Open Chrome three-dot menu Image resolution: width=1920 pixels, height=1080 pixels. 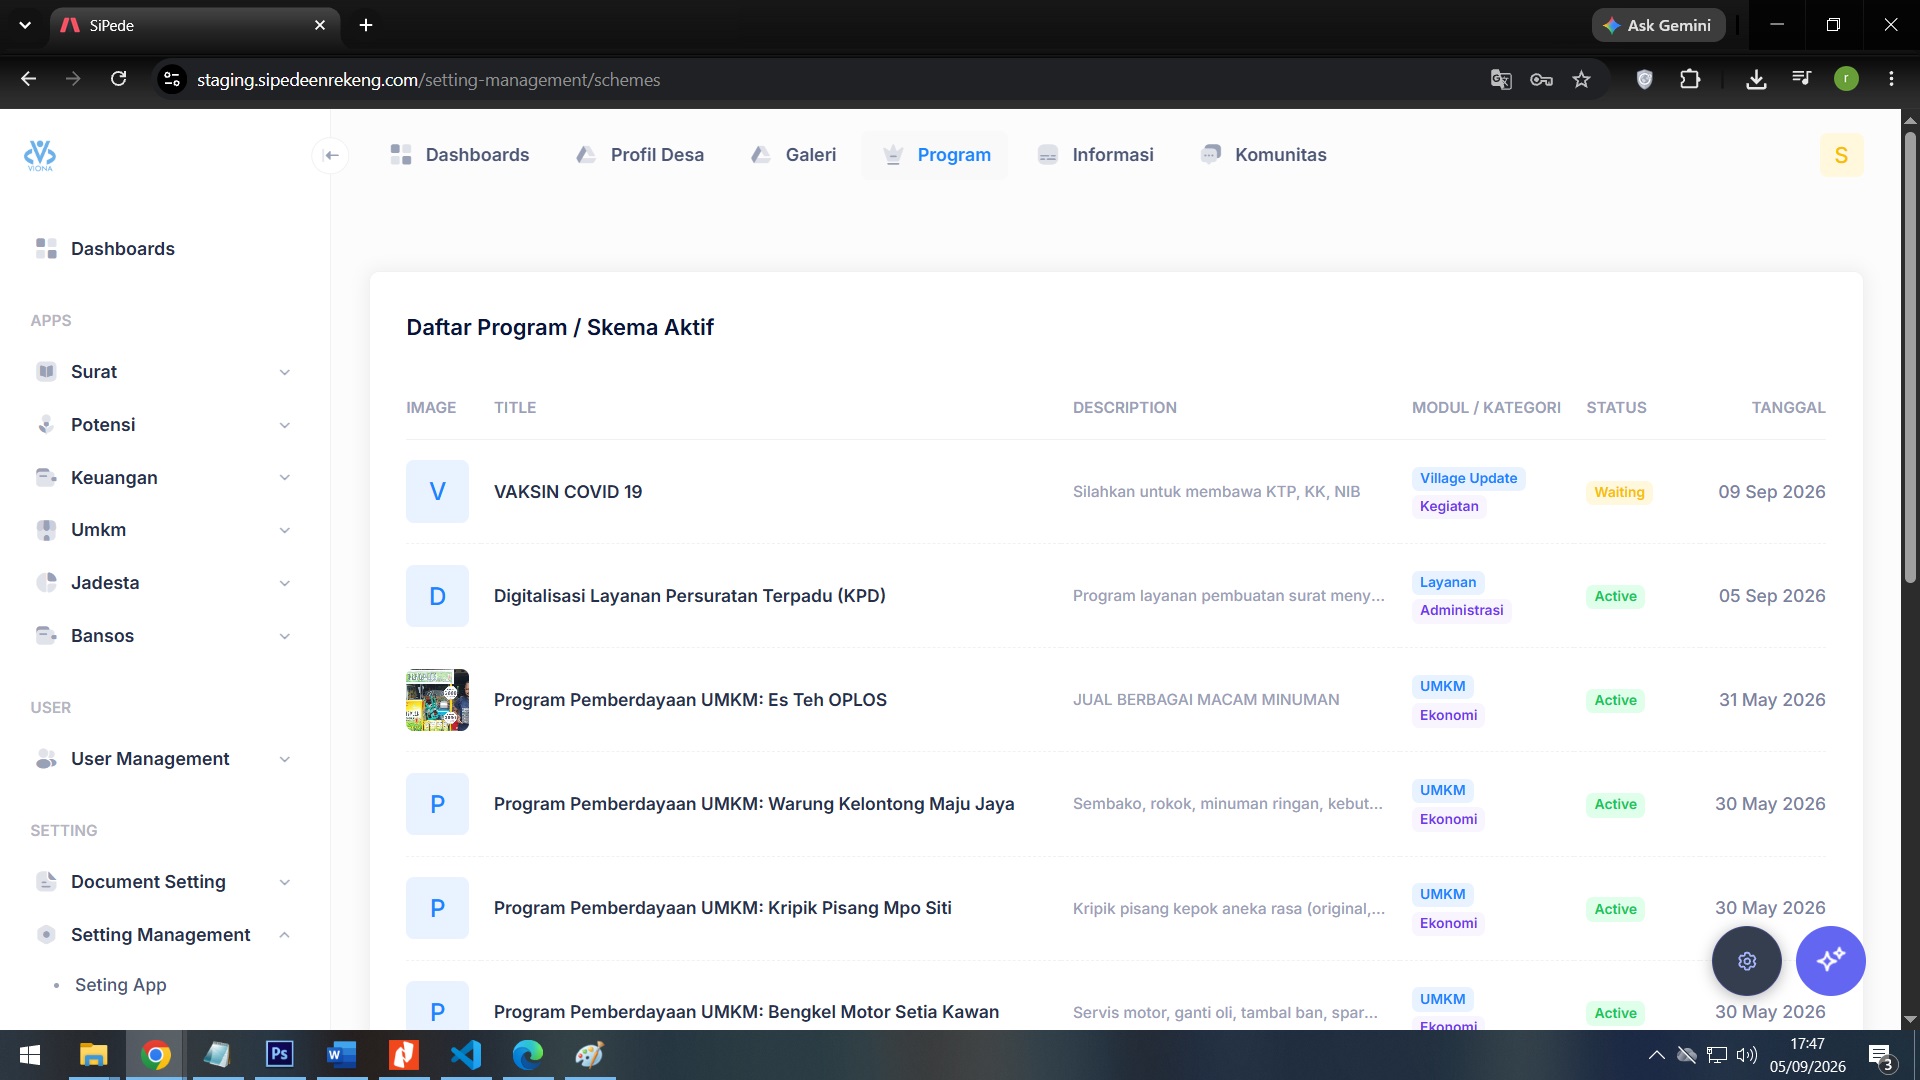1891,79
